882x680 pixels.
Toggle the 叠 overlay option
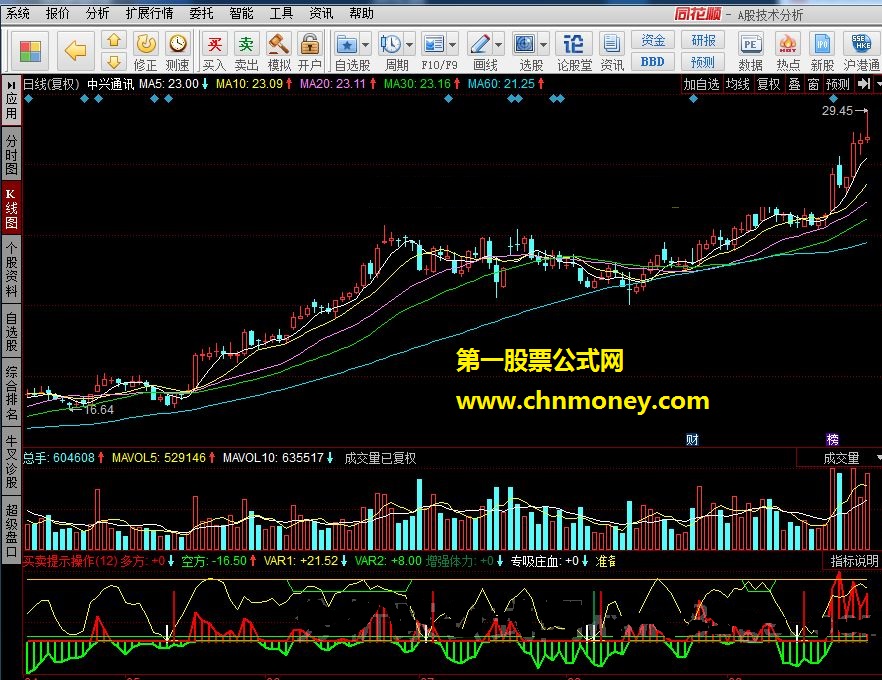[x=794, y=84]
